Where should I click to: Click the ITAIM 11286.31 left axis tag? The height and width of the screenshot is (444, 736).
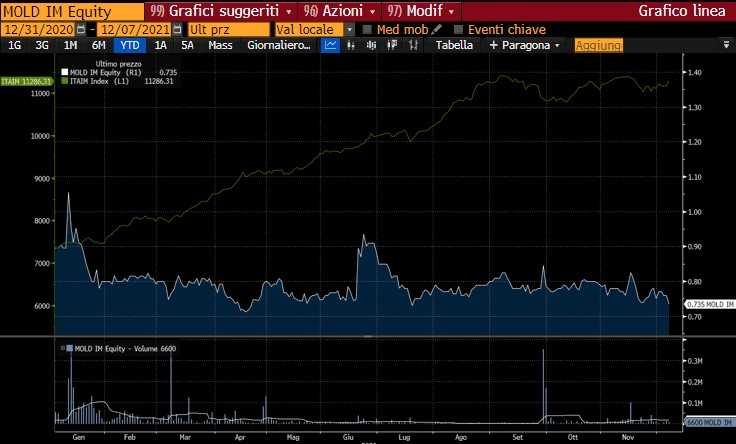pos(26,82)
